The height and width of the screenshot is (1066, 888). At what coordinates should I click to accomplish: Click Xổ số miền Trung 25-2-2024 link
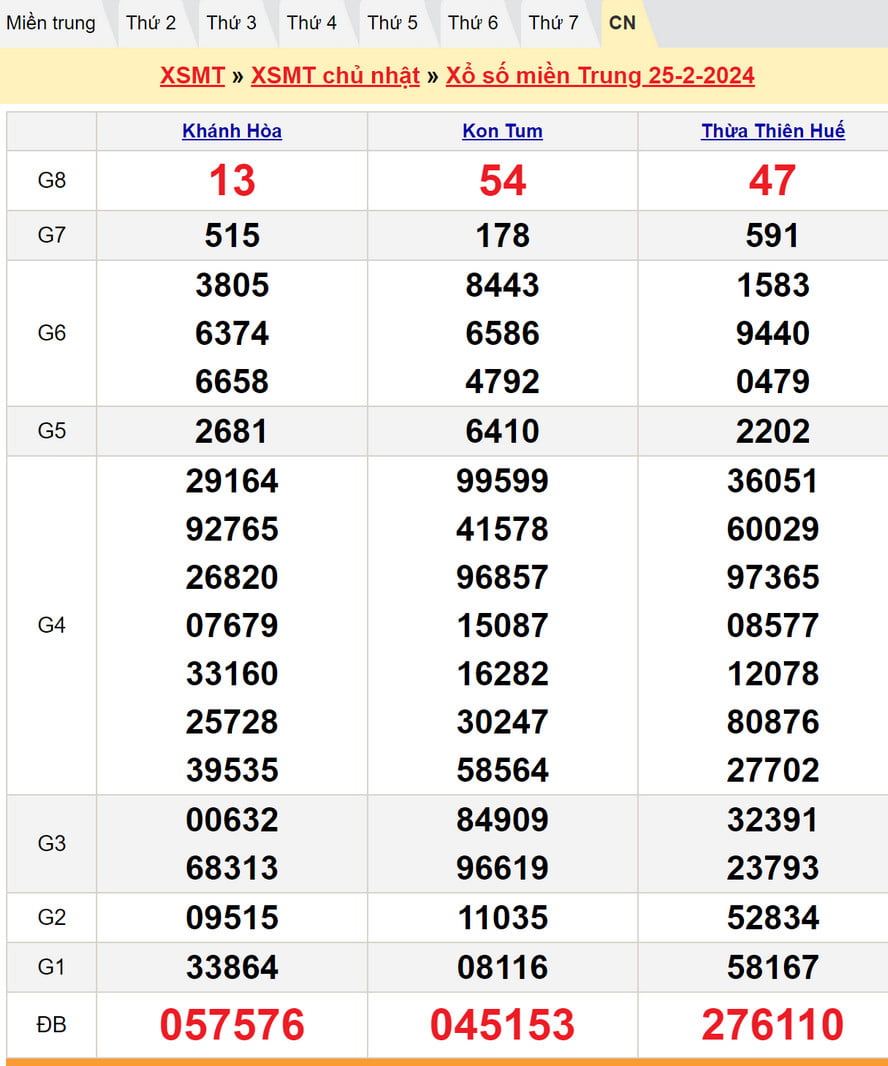[x=600, y=76]
